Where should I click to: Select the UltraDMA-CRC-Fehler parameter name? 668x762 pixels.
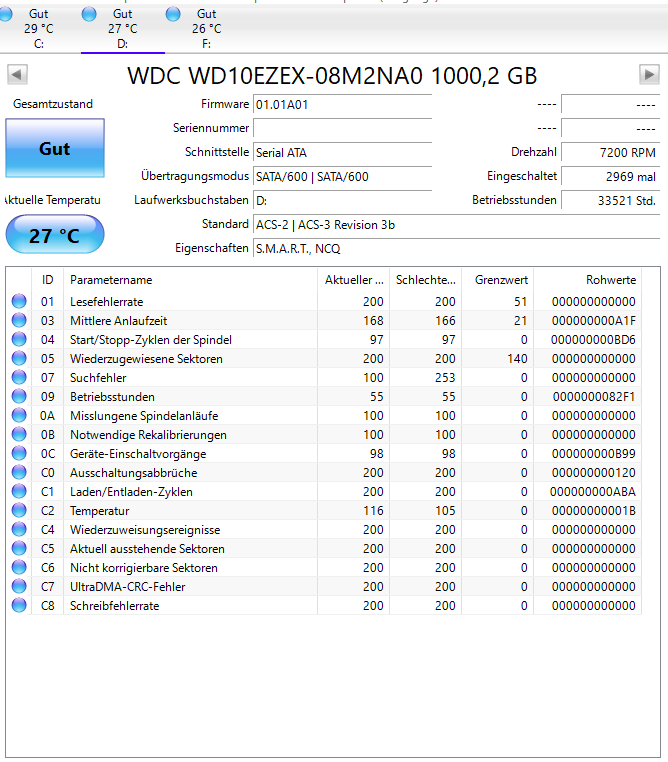click(x=128, y=587)
